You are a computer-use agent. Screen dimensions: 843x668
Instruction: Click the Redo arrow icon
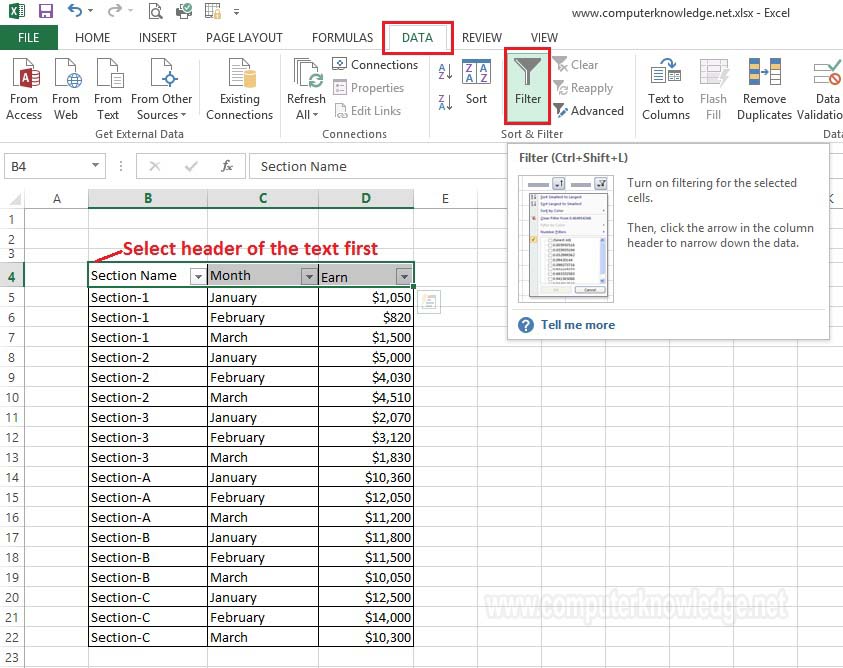click(114, 10)
